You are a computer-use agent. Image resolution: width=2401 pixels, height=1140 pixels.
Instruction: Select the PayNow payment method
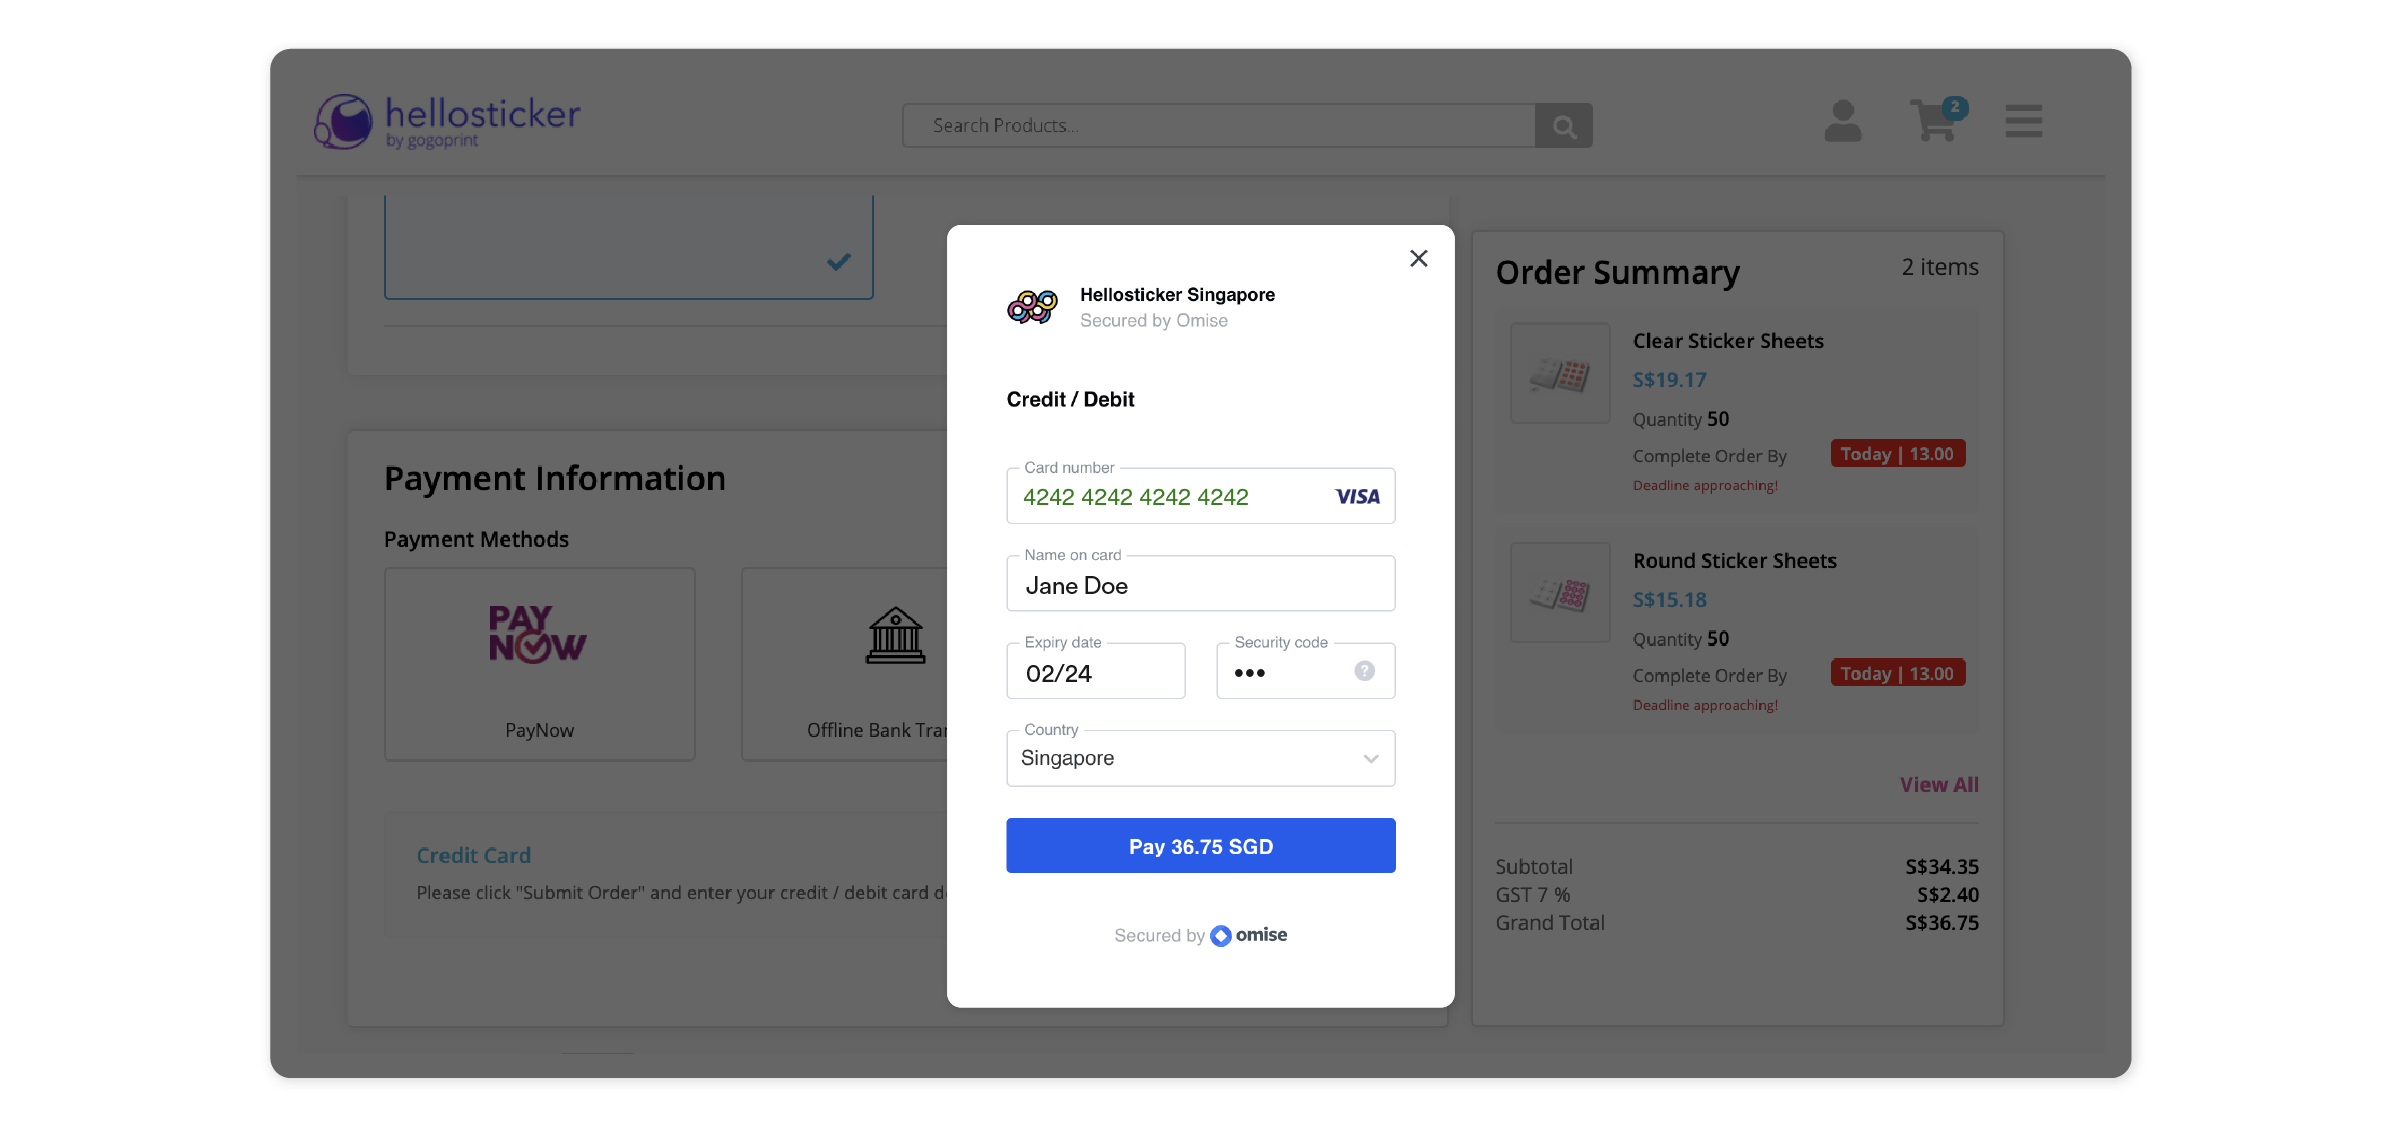[540, 664]
